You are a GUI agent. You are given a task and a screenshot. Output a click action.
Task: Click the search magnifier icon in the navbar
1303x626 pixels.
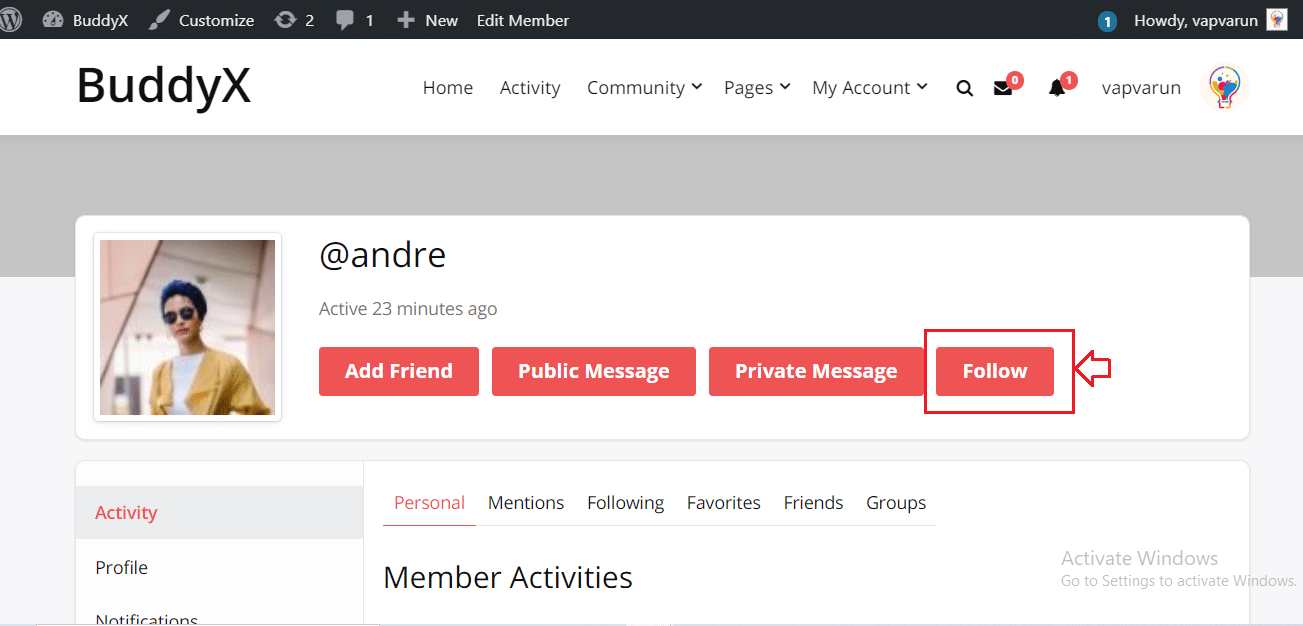(963, 88)
